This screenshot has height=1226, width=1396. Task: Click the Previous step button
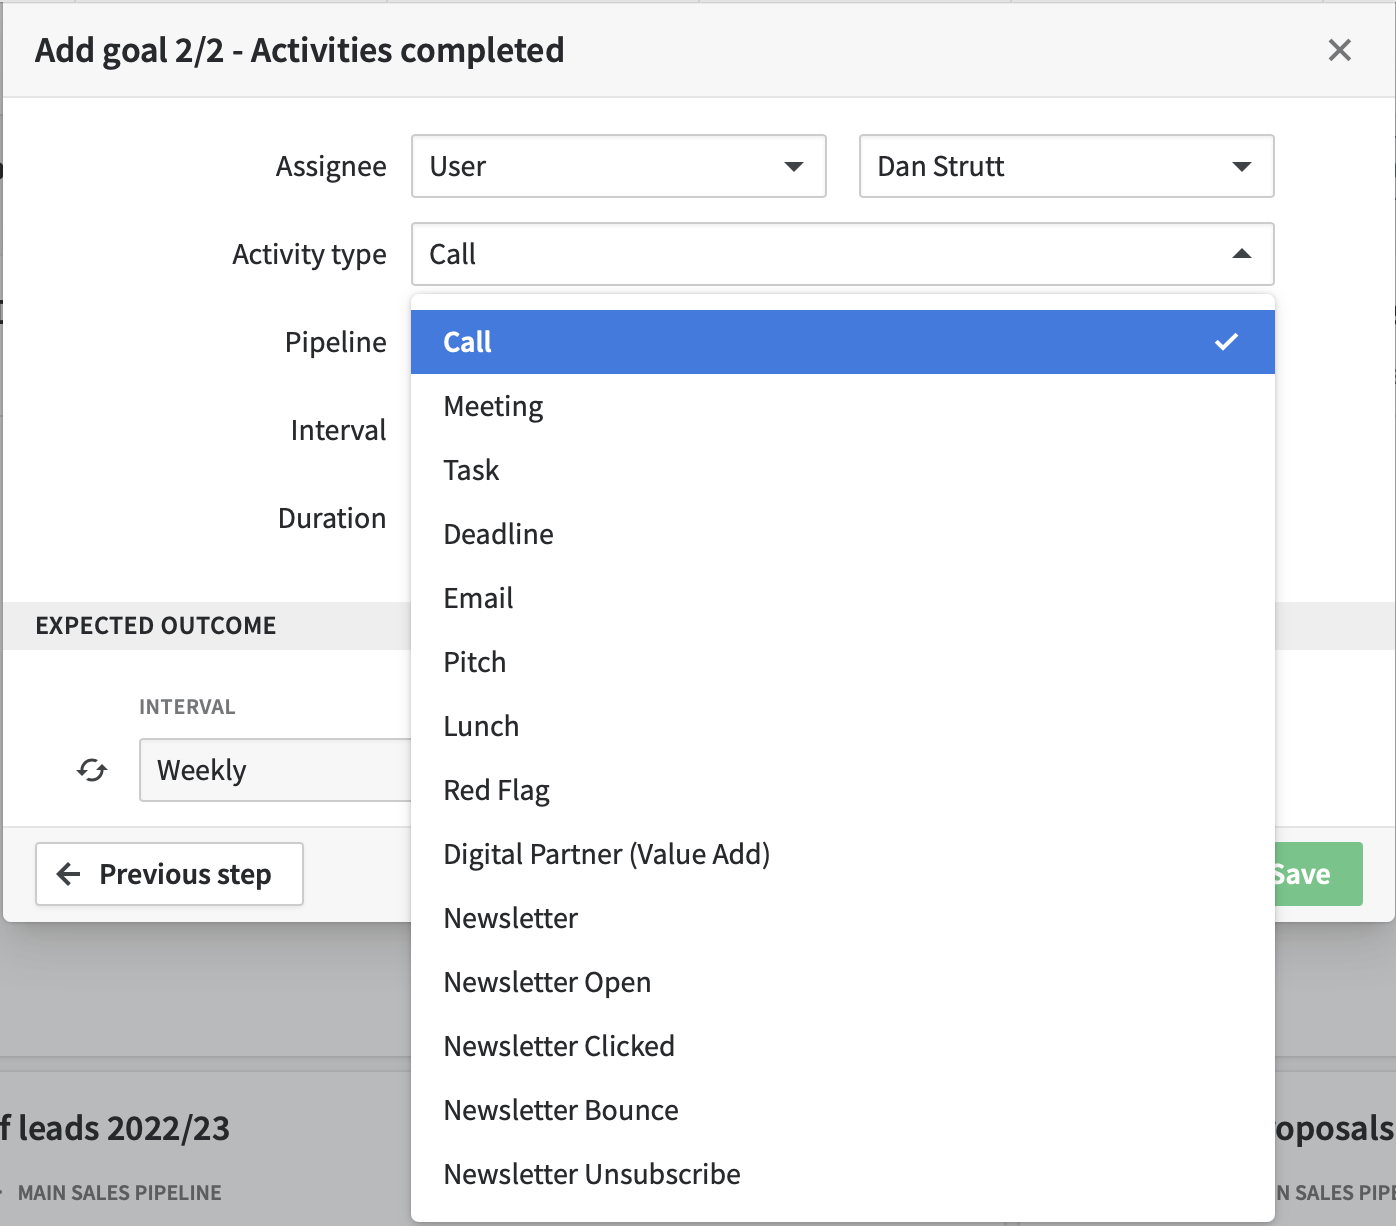click(x=169, y=874)
